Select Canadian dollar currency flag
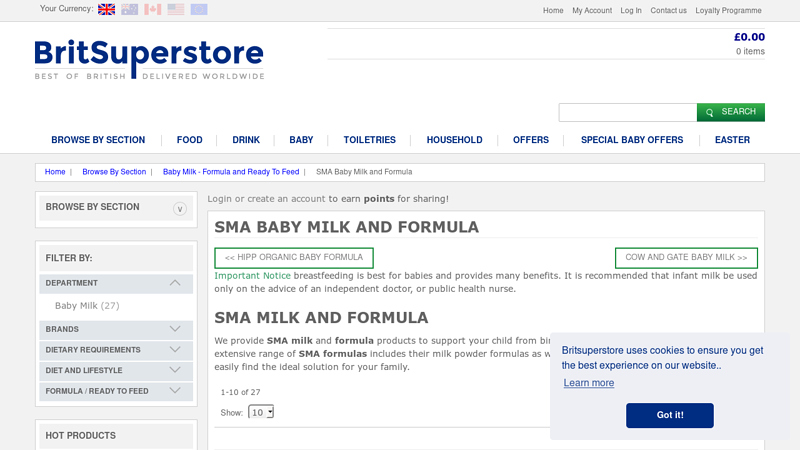The image size is (800, 450). 153,9
